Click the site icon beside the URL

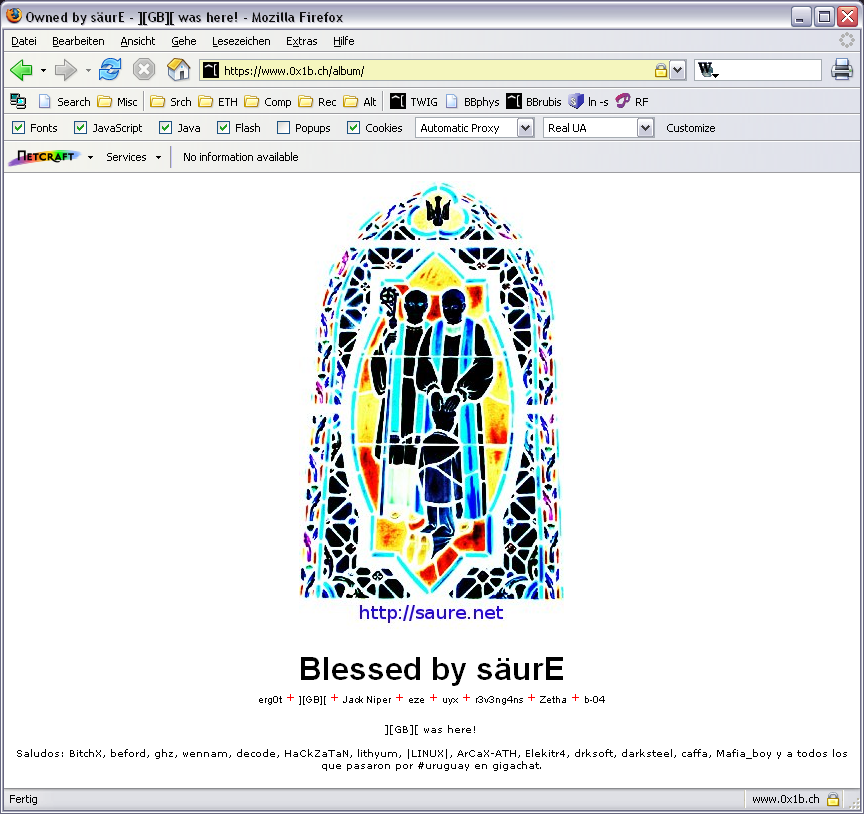[x=210, y=70]
